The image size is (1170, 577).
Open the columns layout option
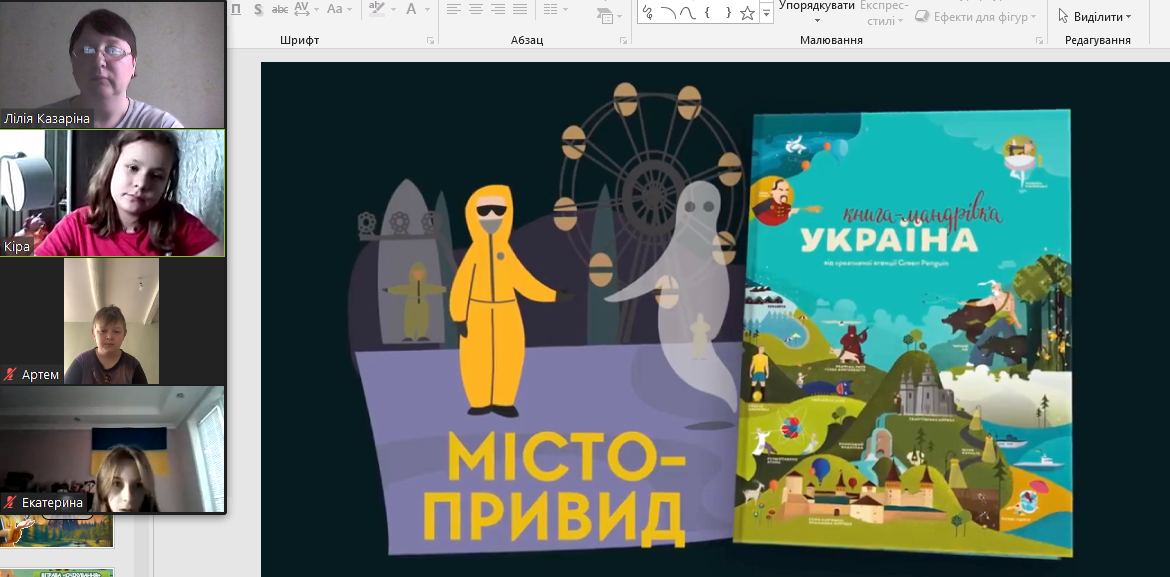[x=551, y=9]
